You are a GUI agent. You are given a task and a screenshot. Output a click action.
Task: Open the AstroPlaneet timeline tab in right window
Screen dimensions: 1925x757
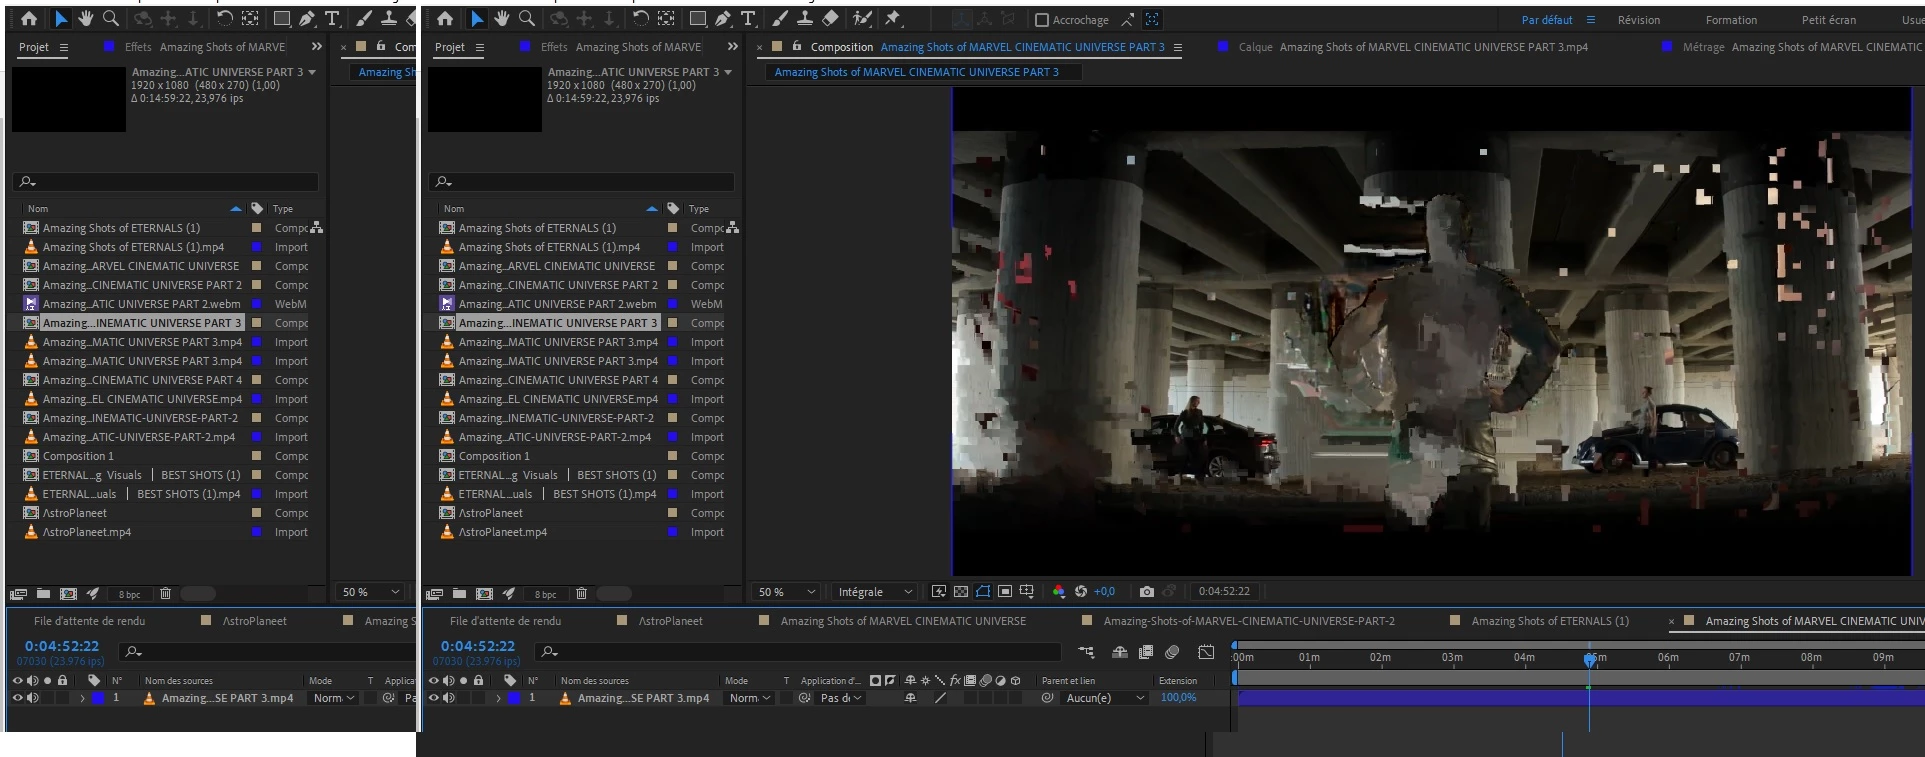coord(671,621)
